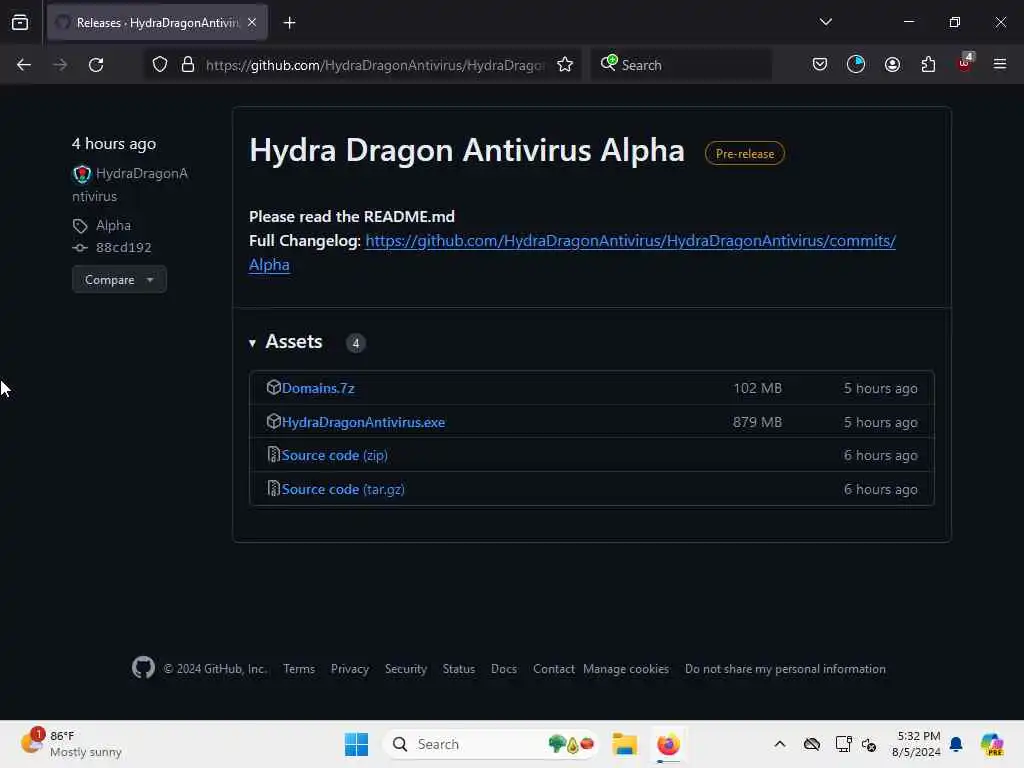Bookmark this page with the star icon

[x=565, y=65]
